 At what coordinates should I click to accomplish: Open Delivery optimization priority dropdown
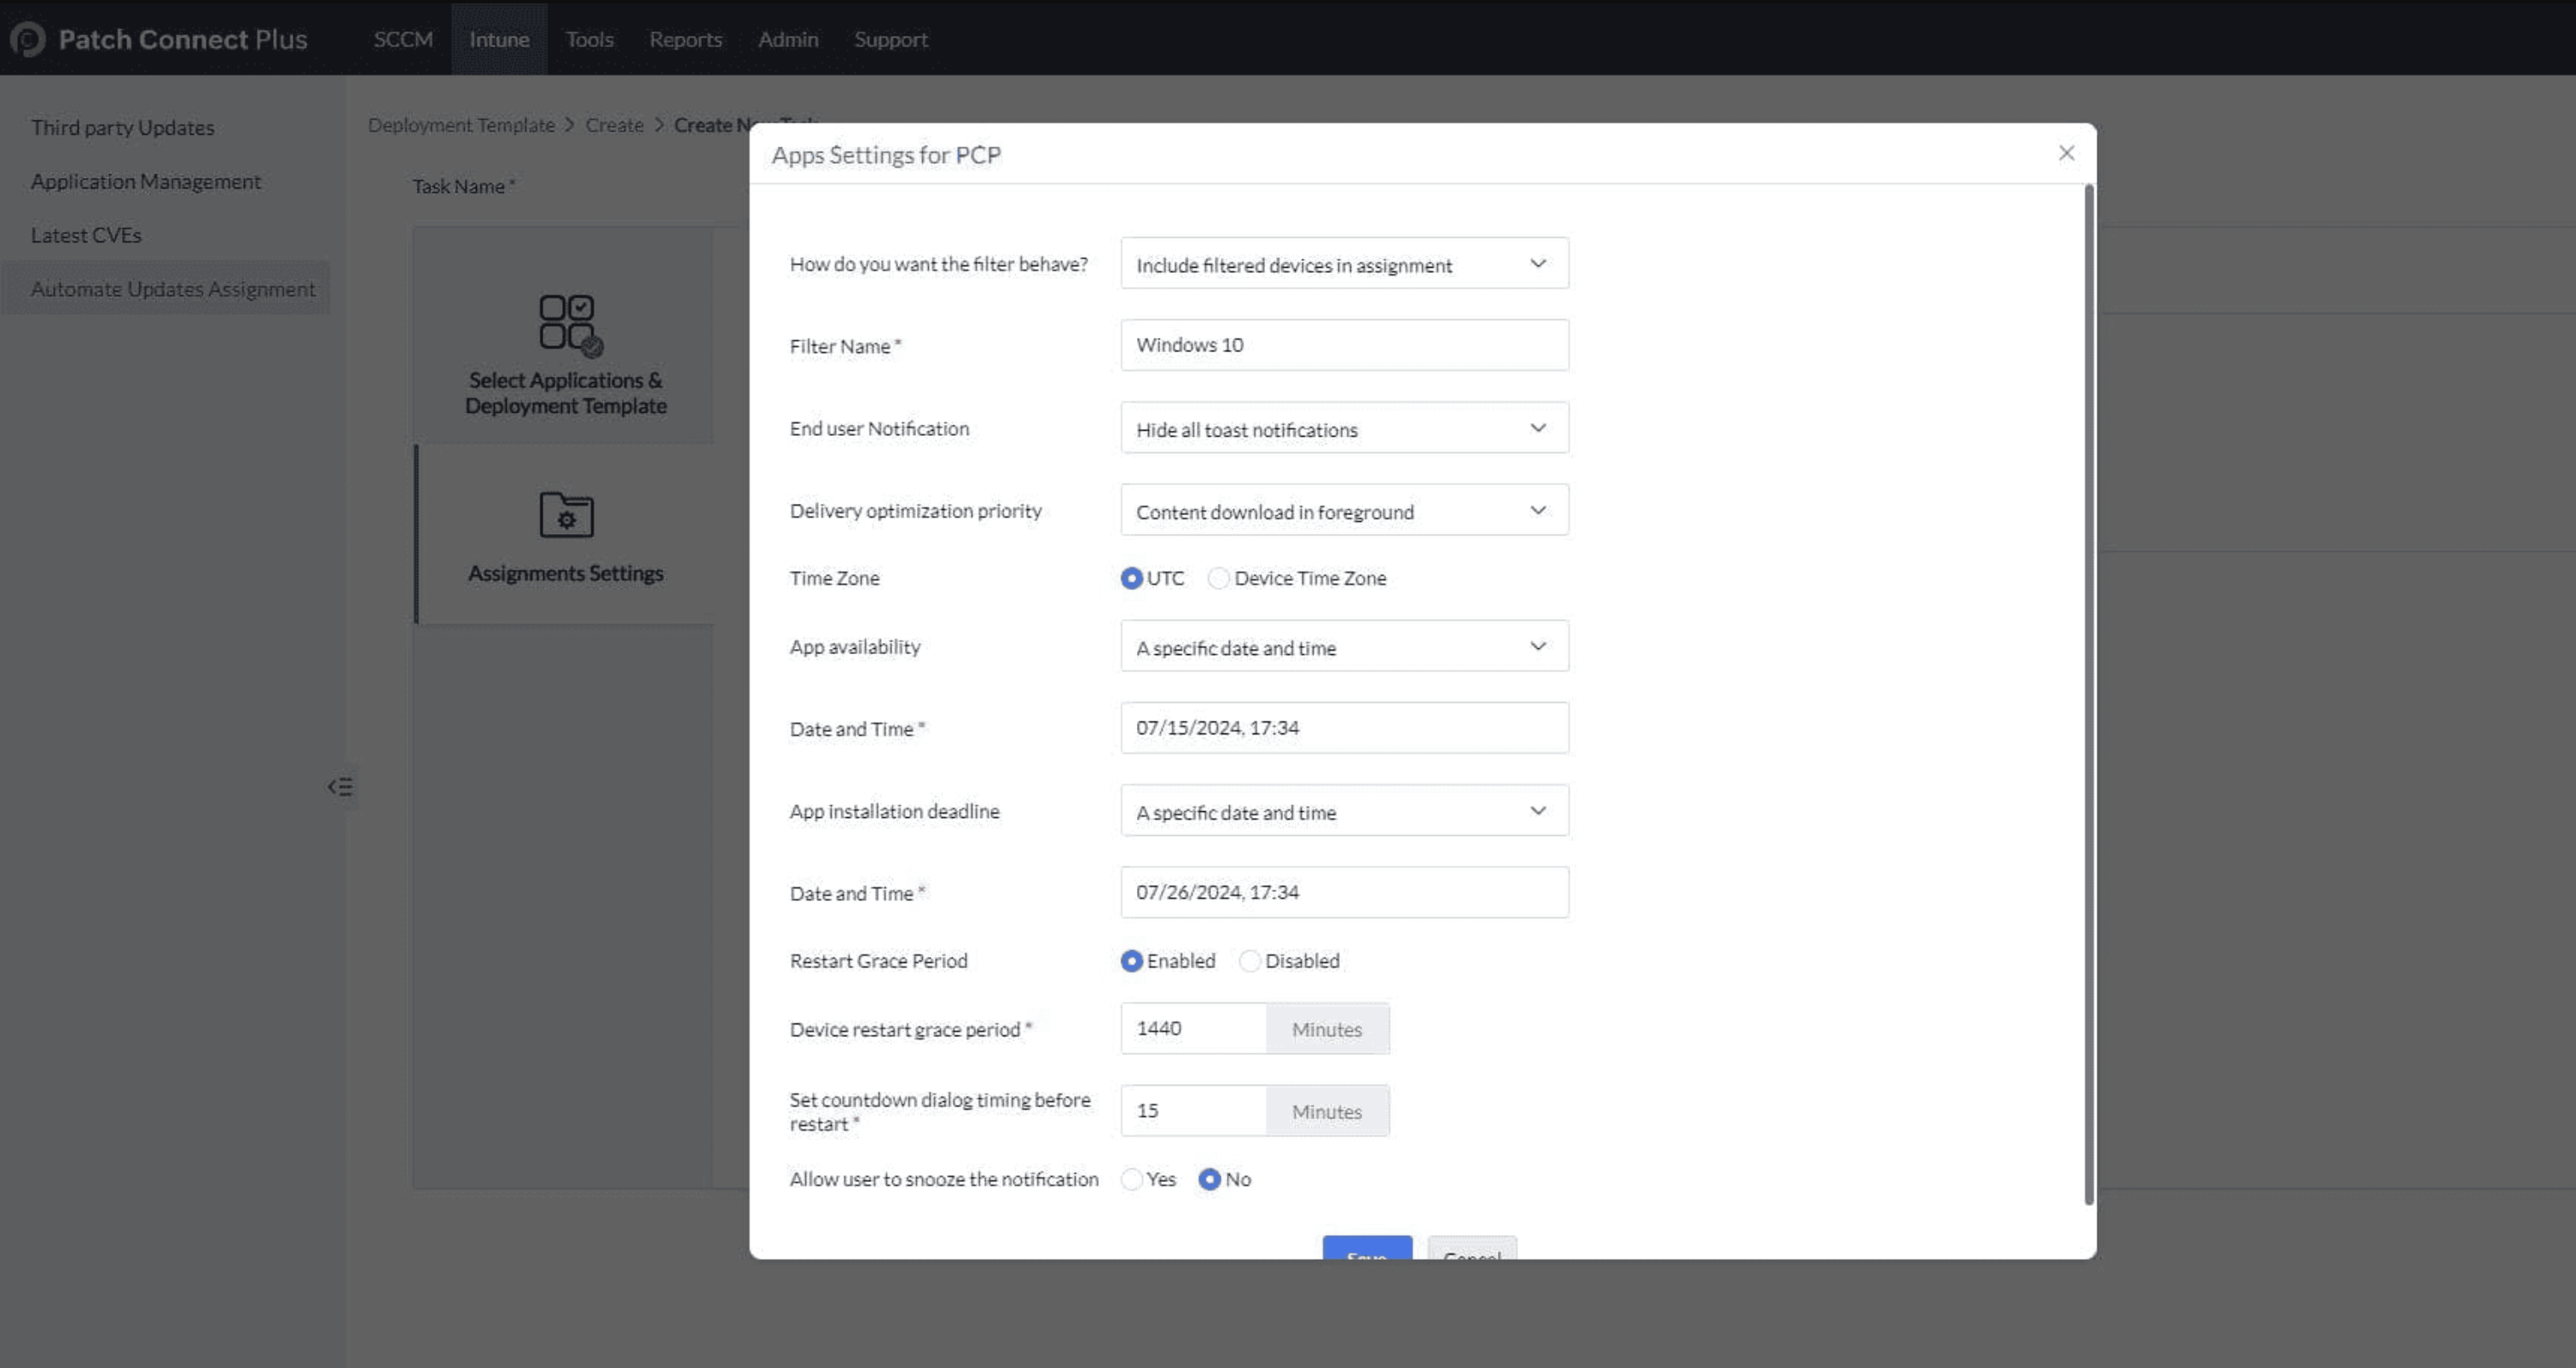1344,511
